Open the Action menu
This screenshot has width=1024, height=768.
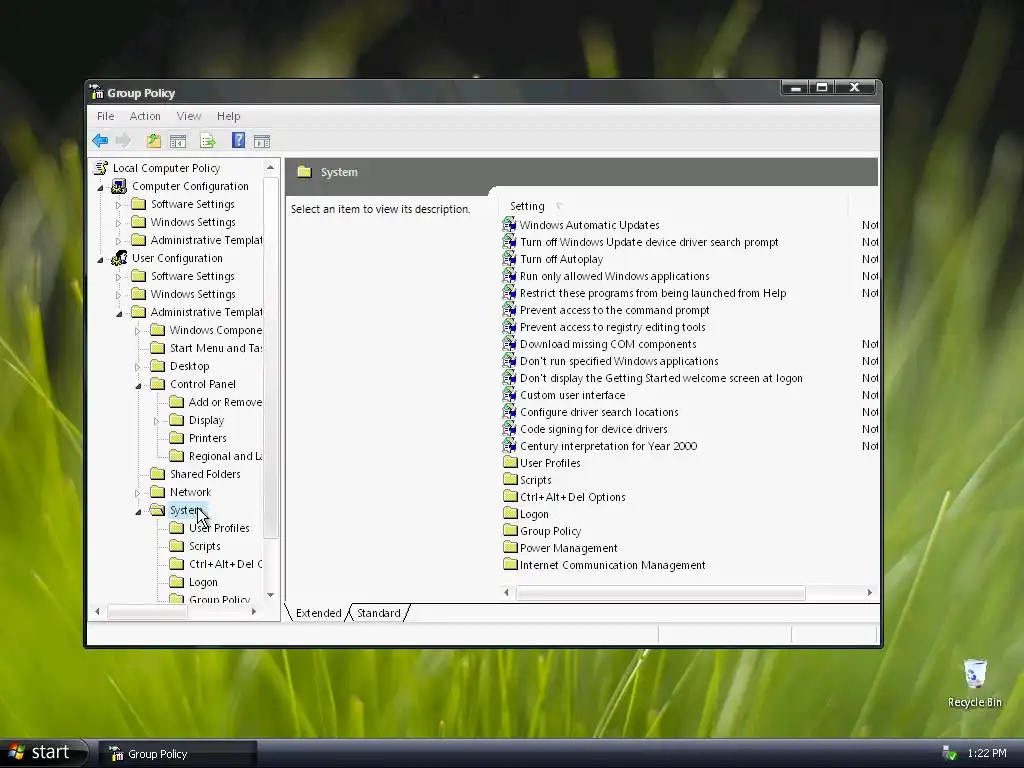click(x=145, y=116)
